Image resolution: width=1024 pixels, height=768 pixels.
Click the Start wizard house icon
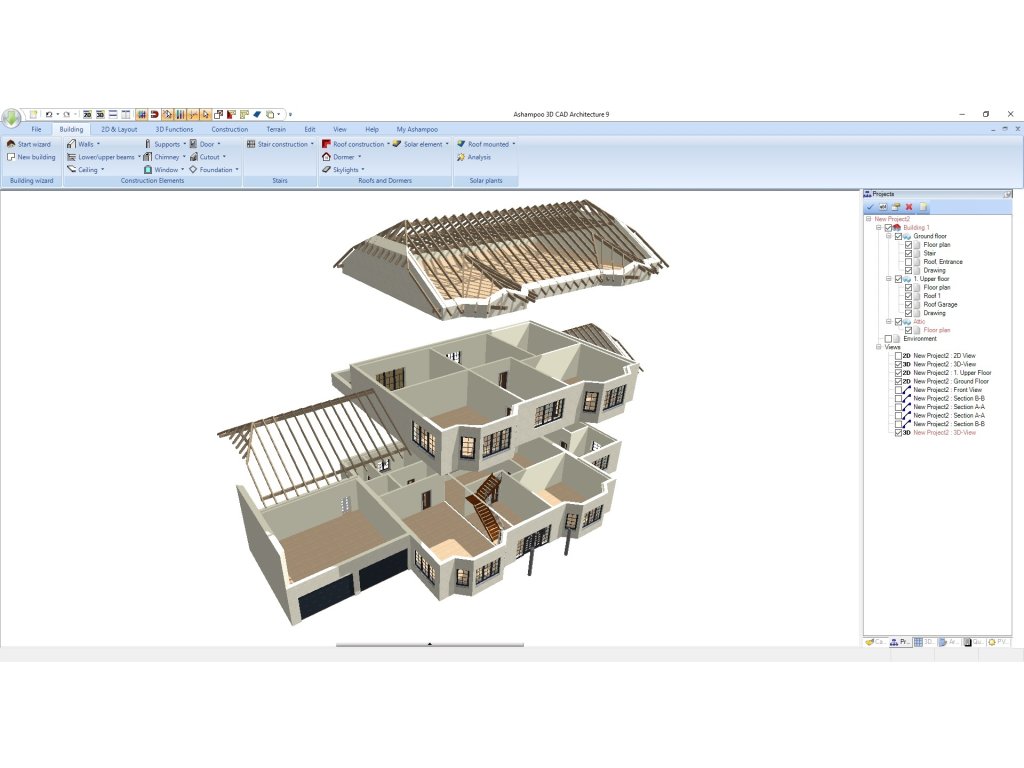[11, 144]
